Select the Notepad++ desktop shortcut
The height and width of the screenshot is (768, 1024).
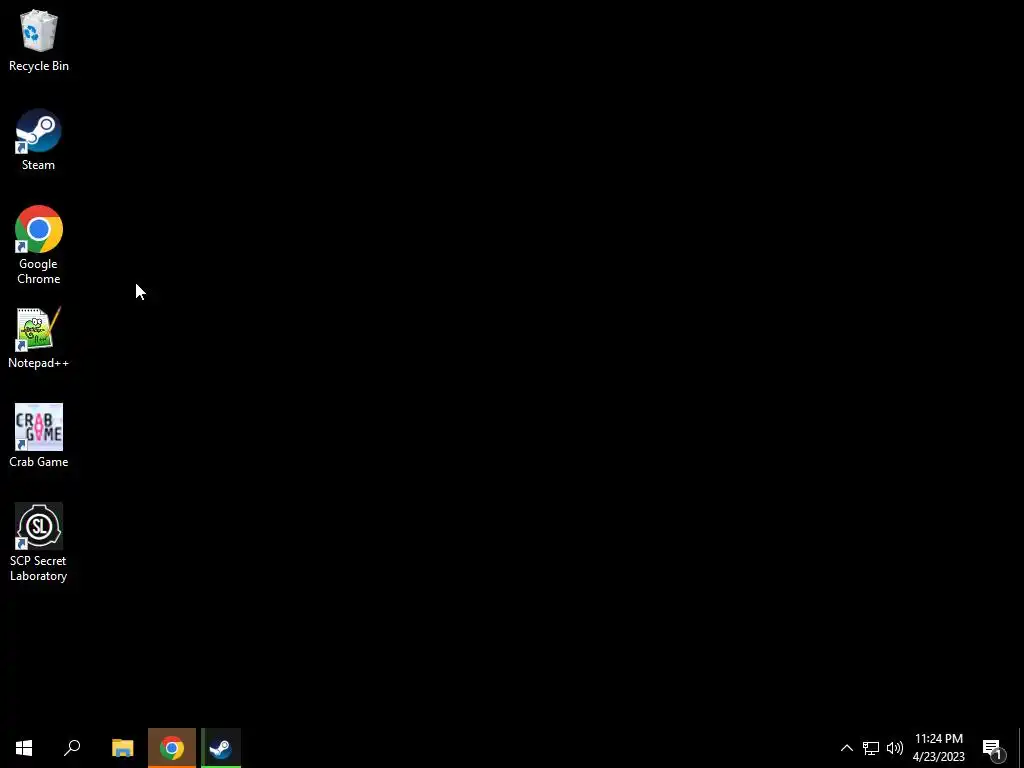(x=39, y=338)
